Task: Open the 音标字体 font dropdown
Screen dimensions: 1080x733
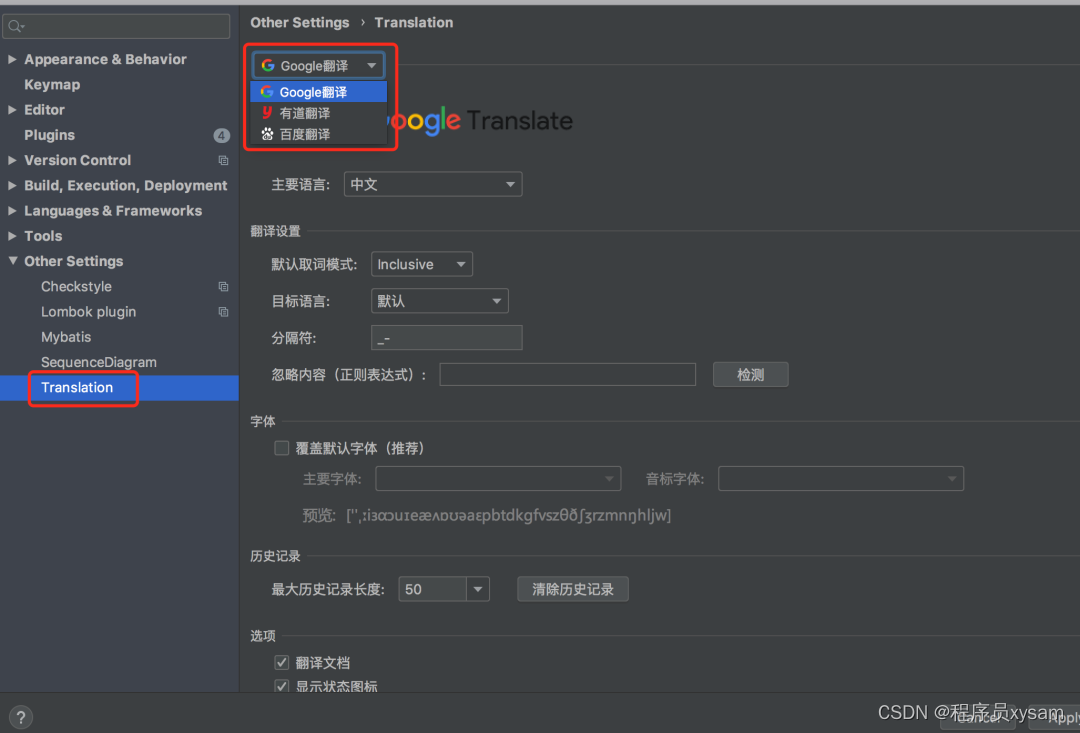Action: tap(840, 479)
